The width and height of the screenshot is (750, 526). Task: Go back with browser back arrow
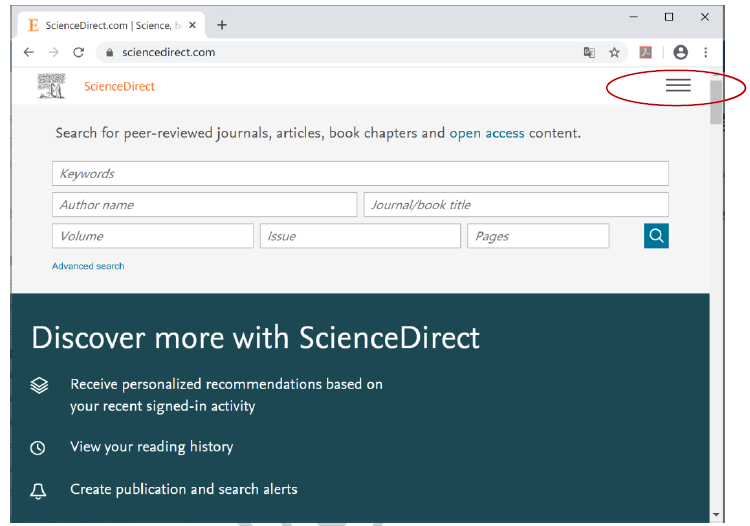click(x=29, y=52)
